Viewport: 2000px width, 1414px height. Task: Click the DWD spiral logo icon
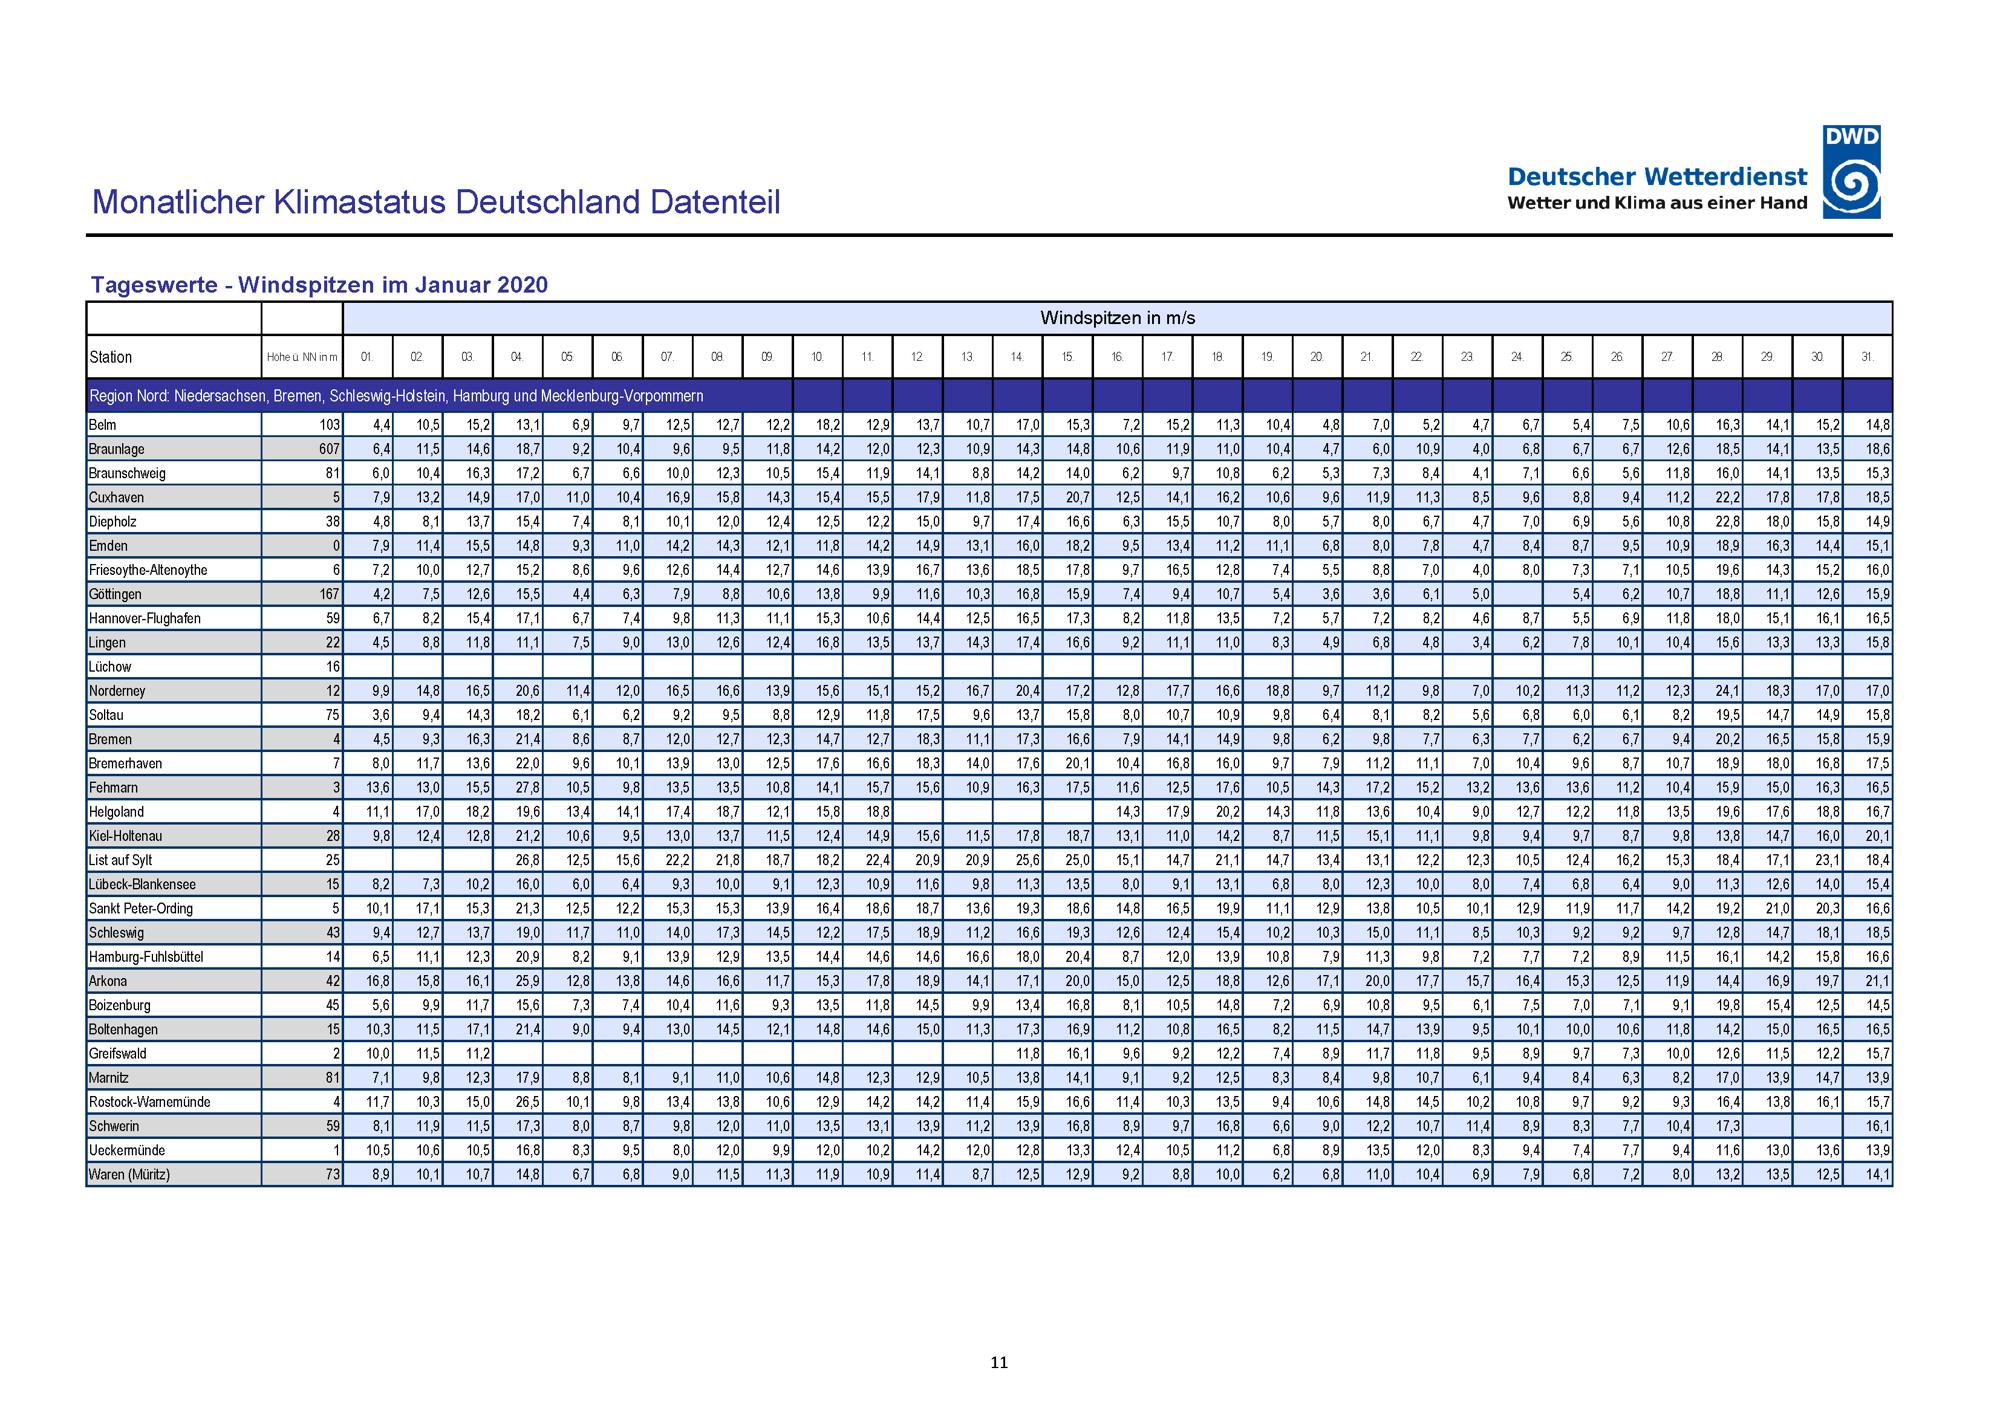point(1851,172)
